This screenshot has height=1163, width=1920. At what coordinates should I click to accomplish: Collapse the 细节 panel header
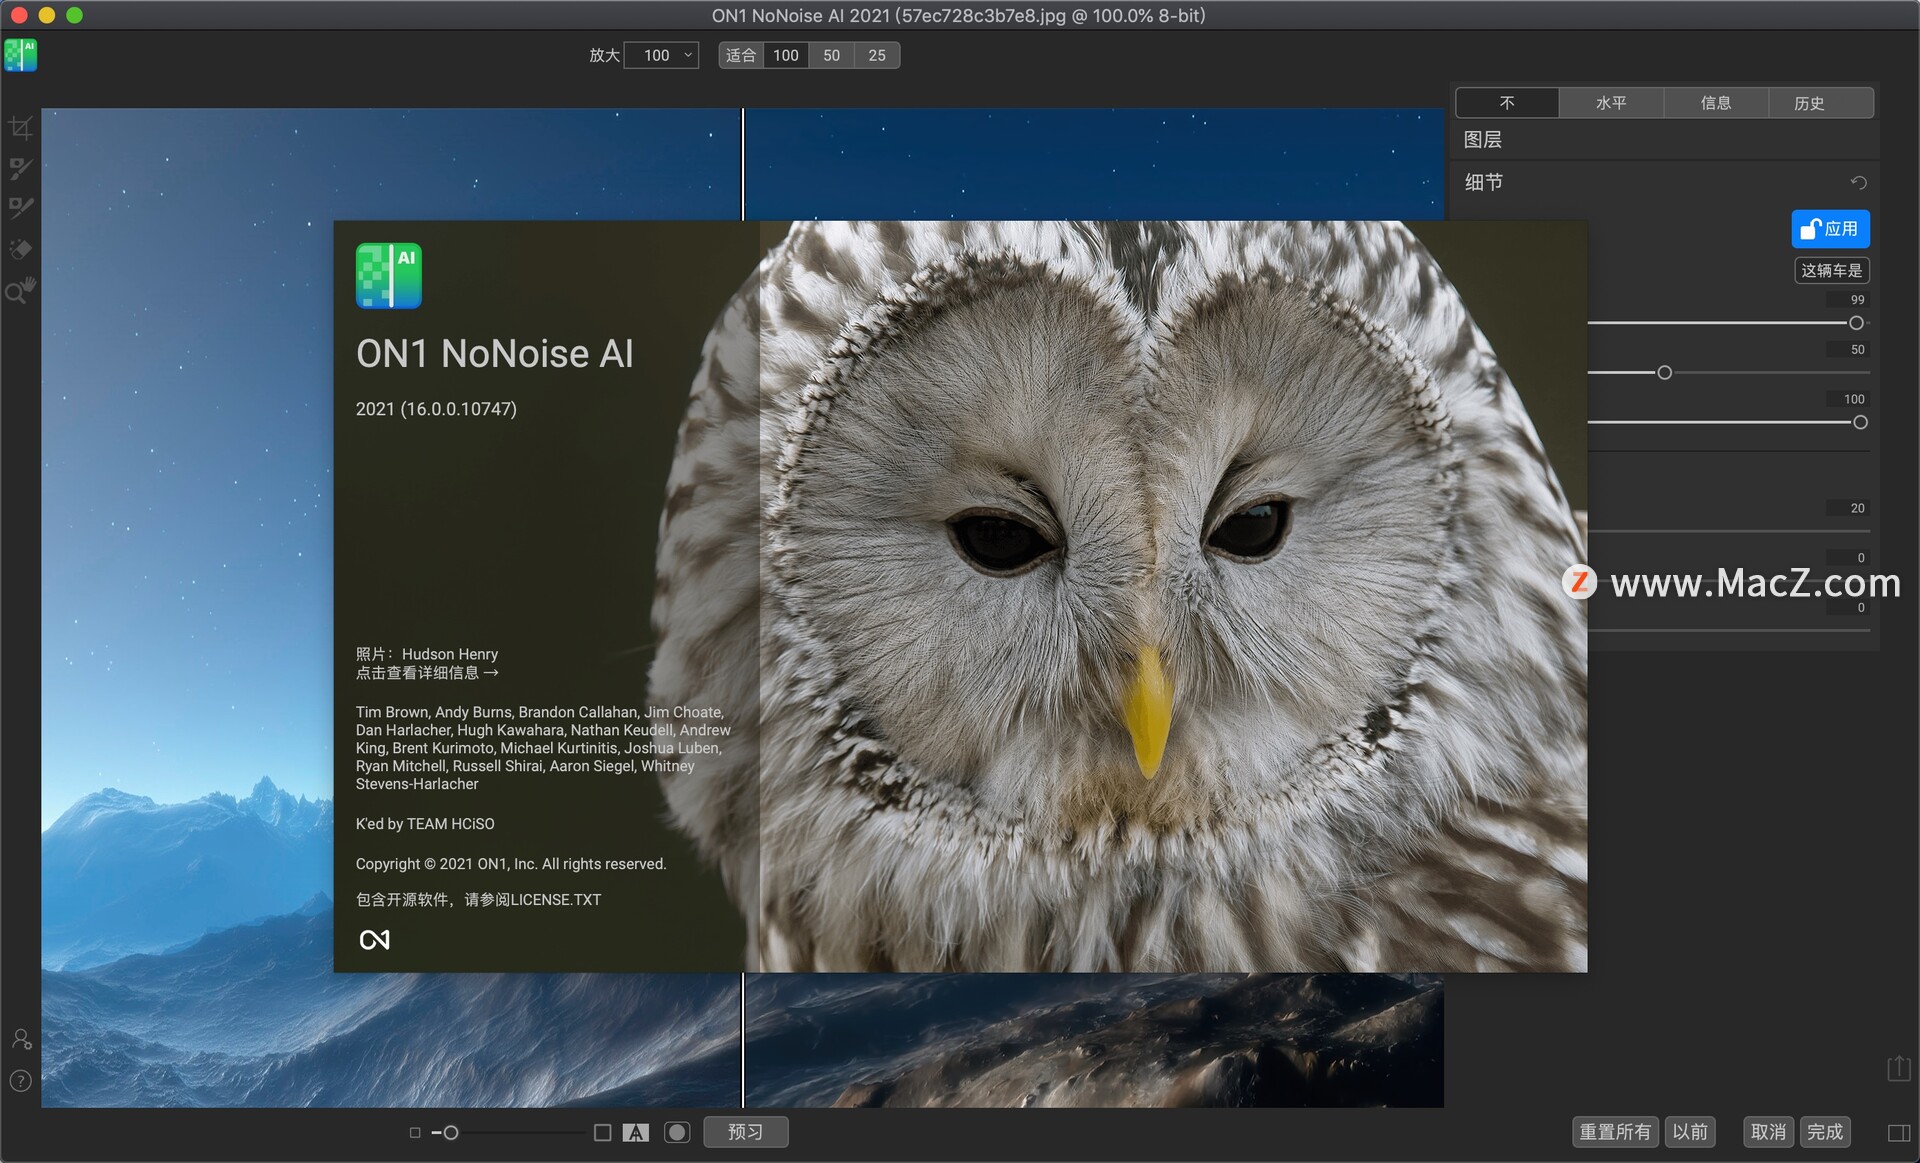click(x=1665, y=182)
